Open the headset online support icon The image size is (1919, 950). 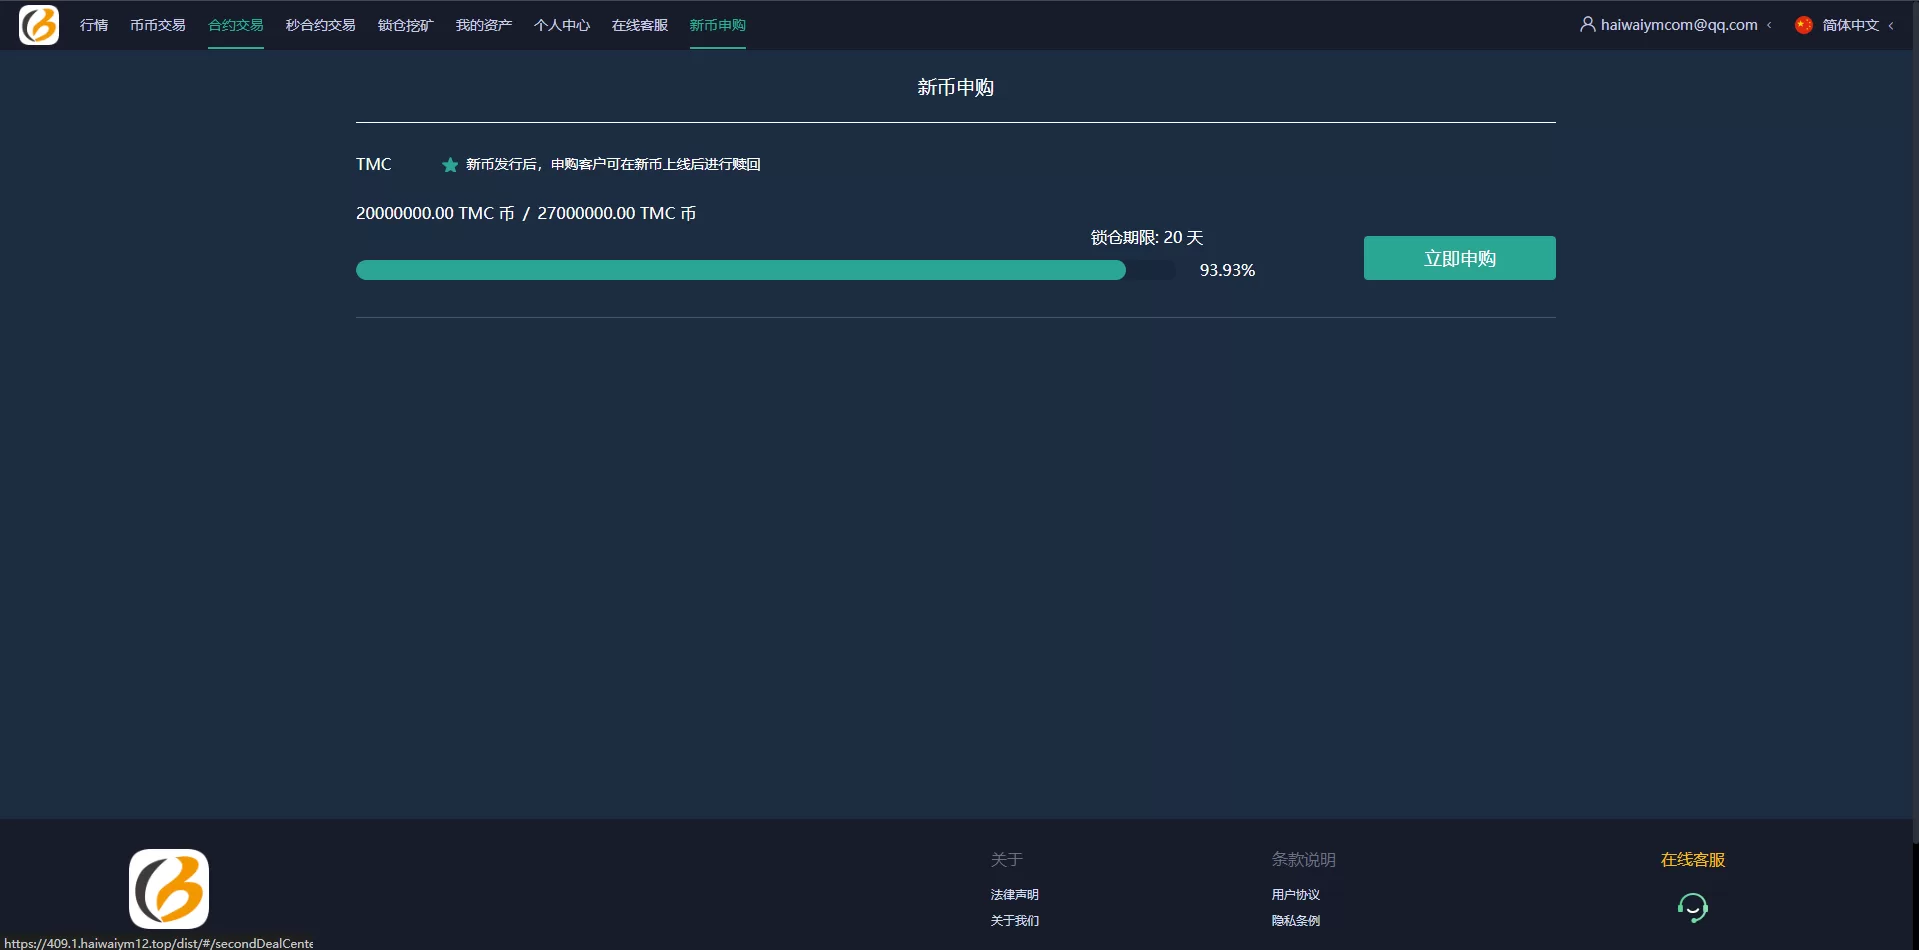pos(1692,907)
